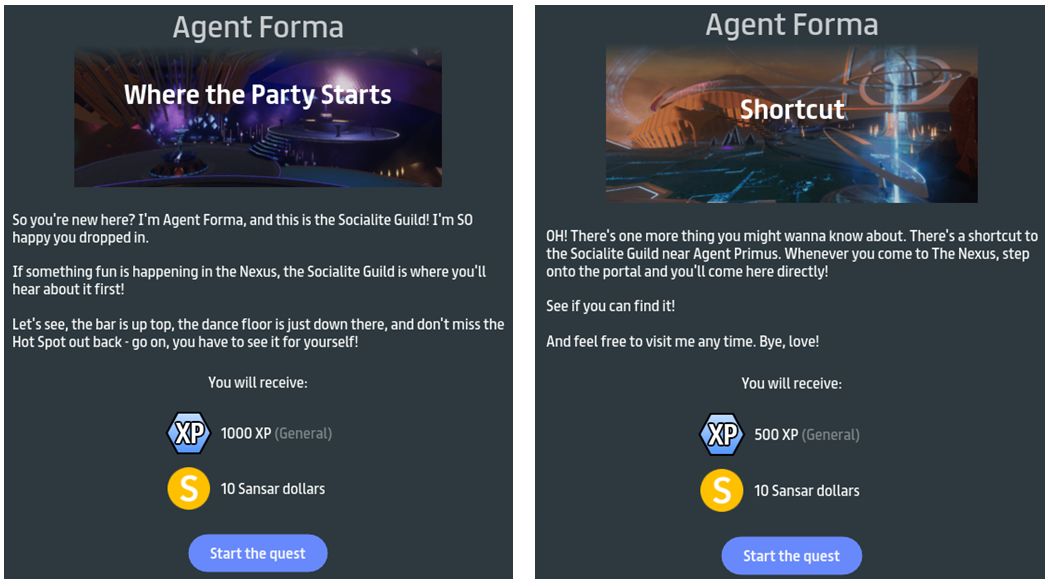Click Sansar dollar coin icon in Shortcut quest
The width and height of the screenshot is (1050, 586).
coord(721,490)
